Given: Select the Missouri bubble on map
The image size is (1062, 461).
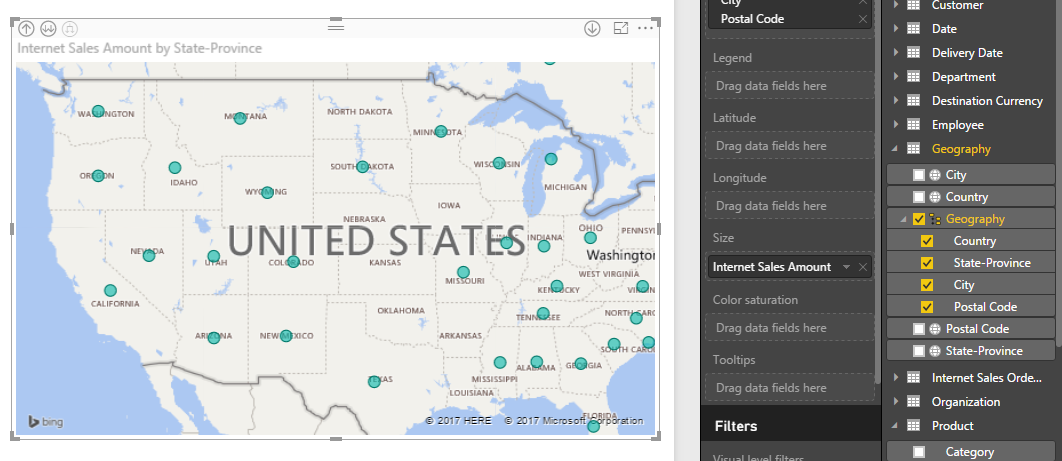Looking at the screenshot, I should [x=463, y=272].
